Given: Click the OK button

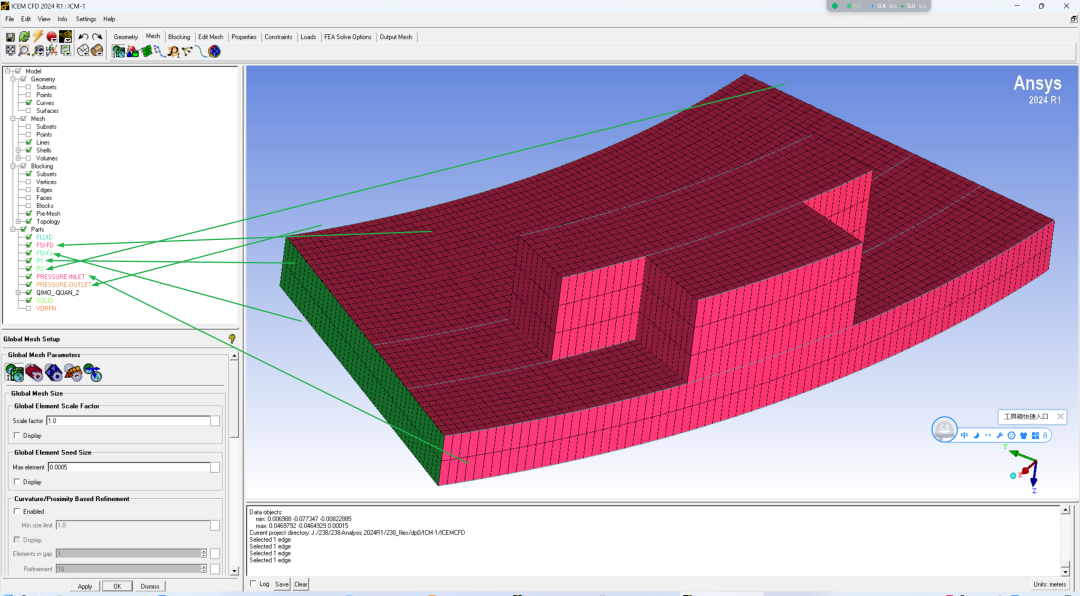Looking at the screenshot, I should click(117, 586).
